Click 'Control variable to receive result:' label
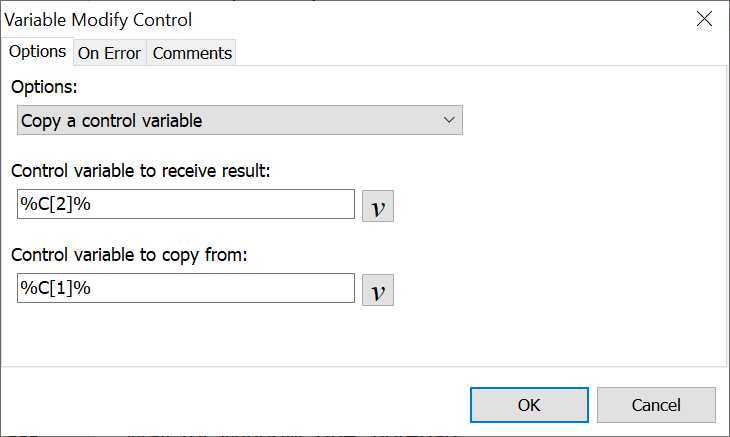 click(x=141, y=171)
